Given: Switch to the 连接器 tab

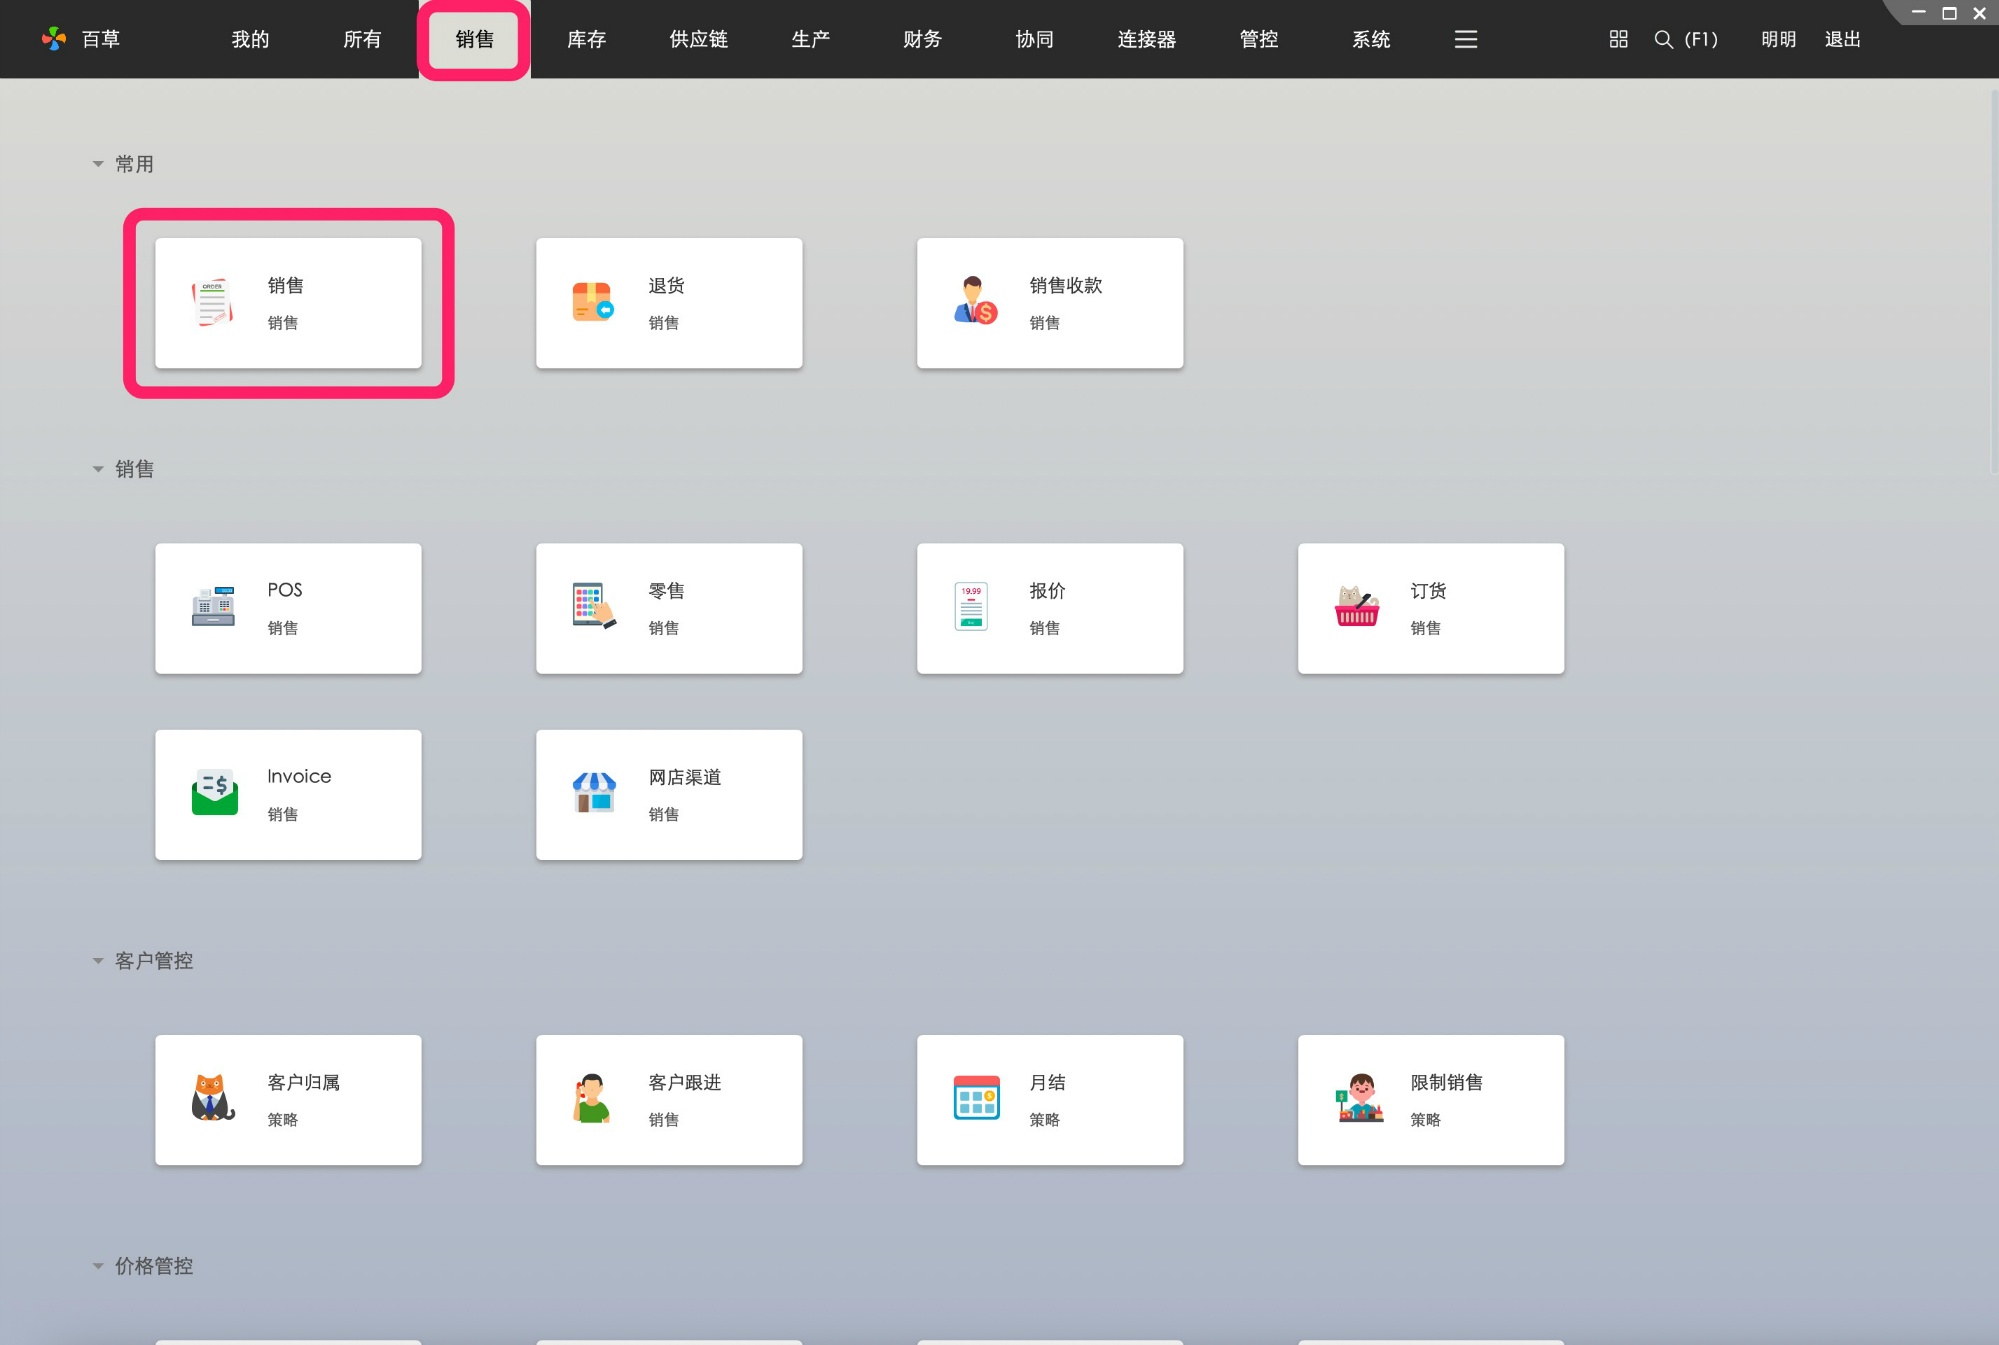Looking at the screenshot, I should (x=1146, y=39).
